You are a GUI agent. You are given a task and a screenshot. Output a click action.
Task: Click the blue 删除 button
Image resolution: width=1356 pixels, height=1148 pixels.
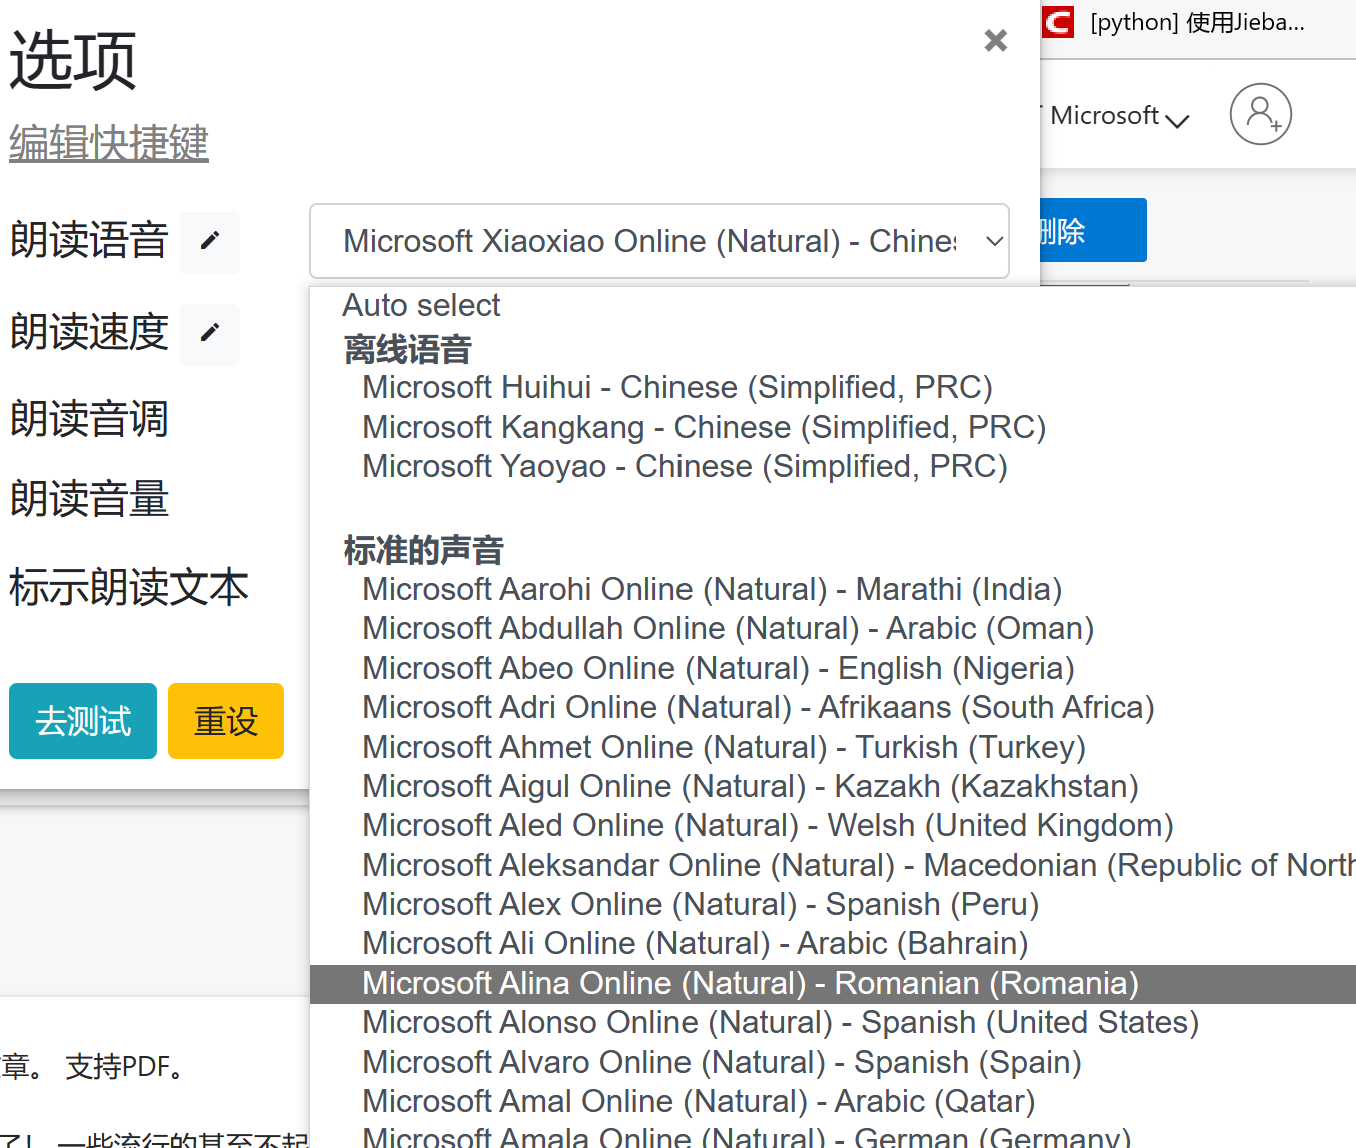point(1093,230)
